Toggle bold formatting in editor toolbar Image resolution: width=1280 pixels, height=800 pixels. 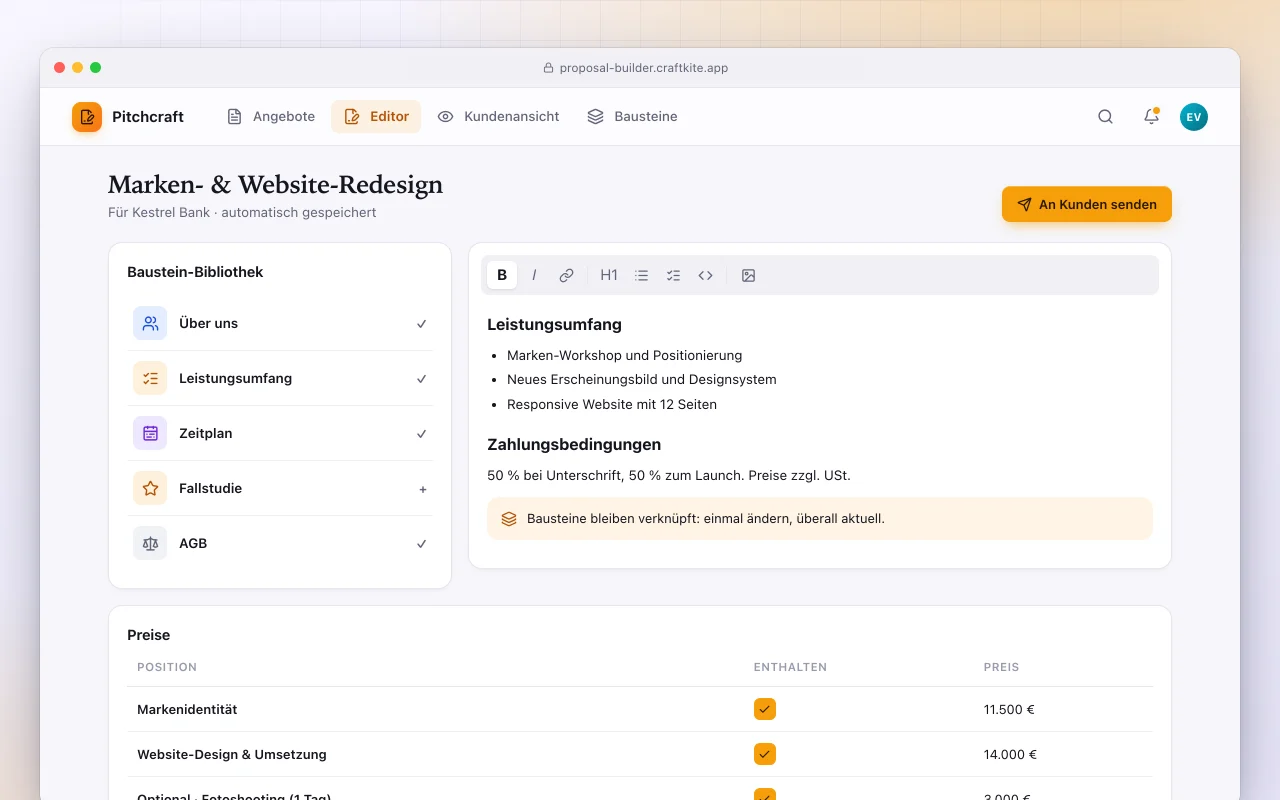(502, 275)
